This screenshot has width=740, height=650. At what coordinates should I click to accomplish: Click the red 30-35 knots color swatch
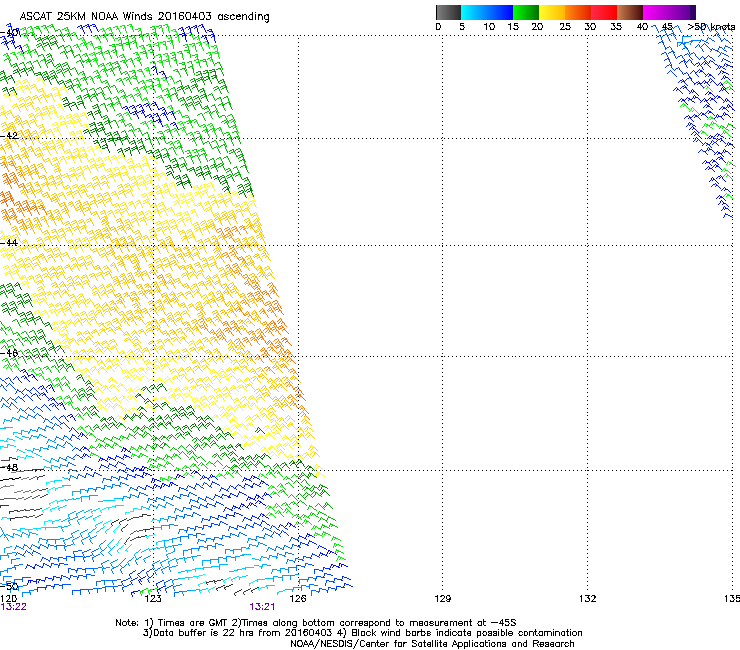click(x=604, y=12)
